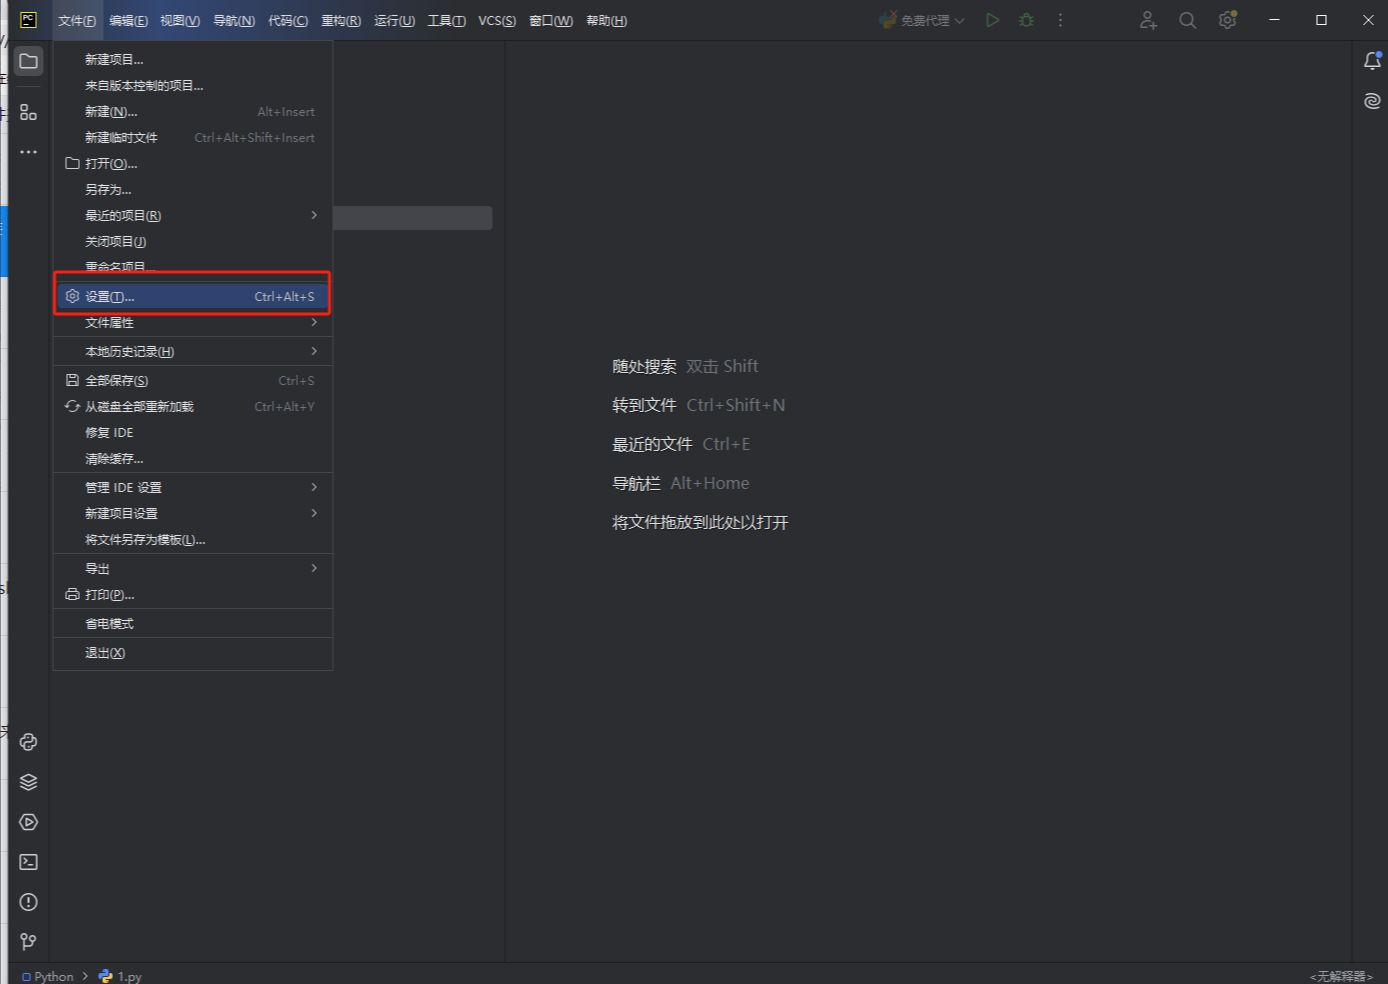
Task: Expand 新建项目设置 submenu
Action: (x=193, y=513)
